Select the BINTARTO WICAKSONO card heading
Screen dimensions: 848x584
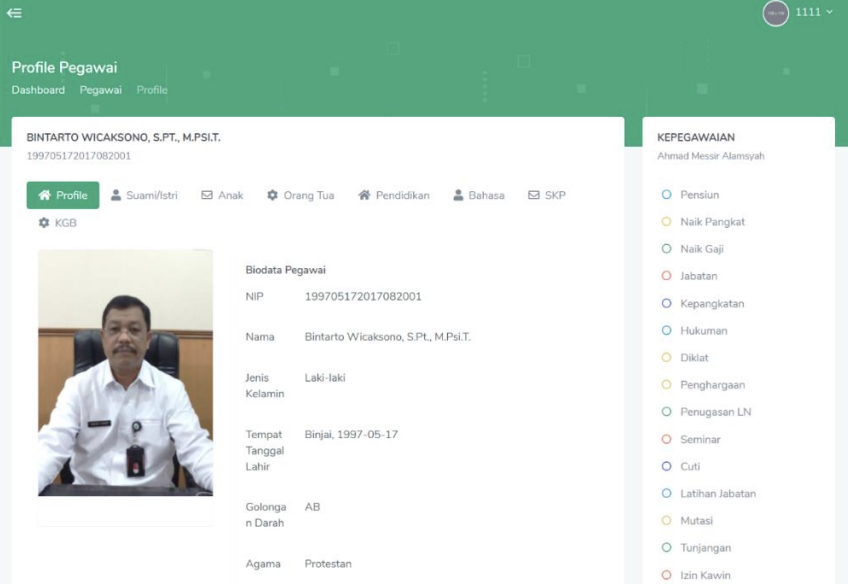[123, 137]
